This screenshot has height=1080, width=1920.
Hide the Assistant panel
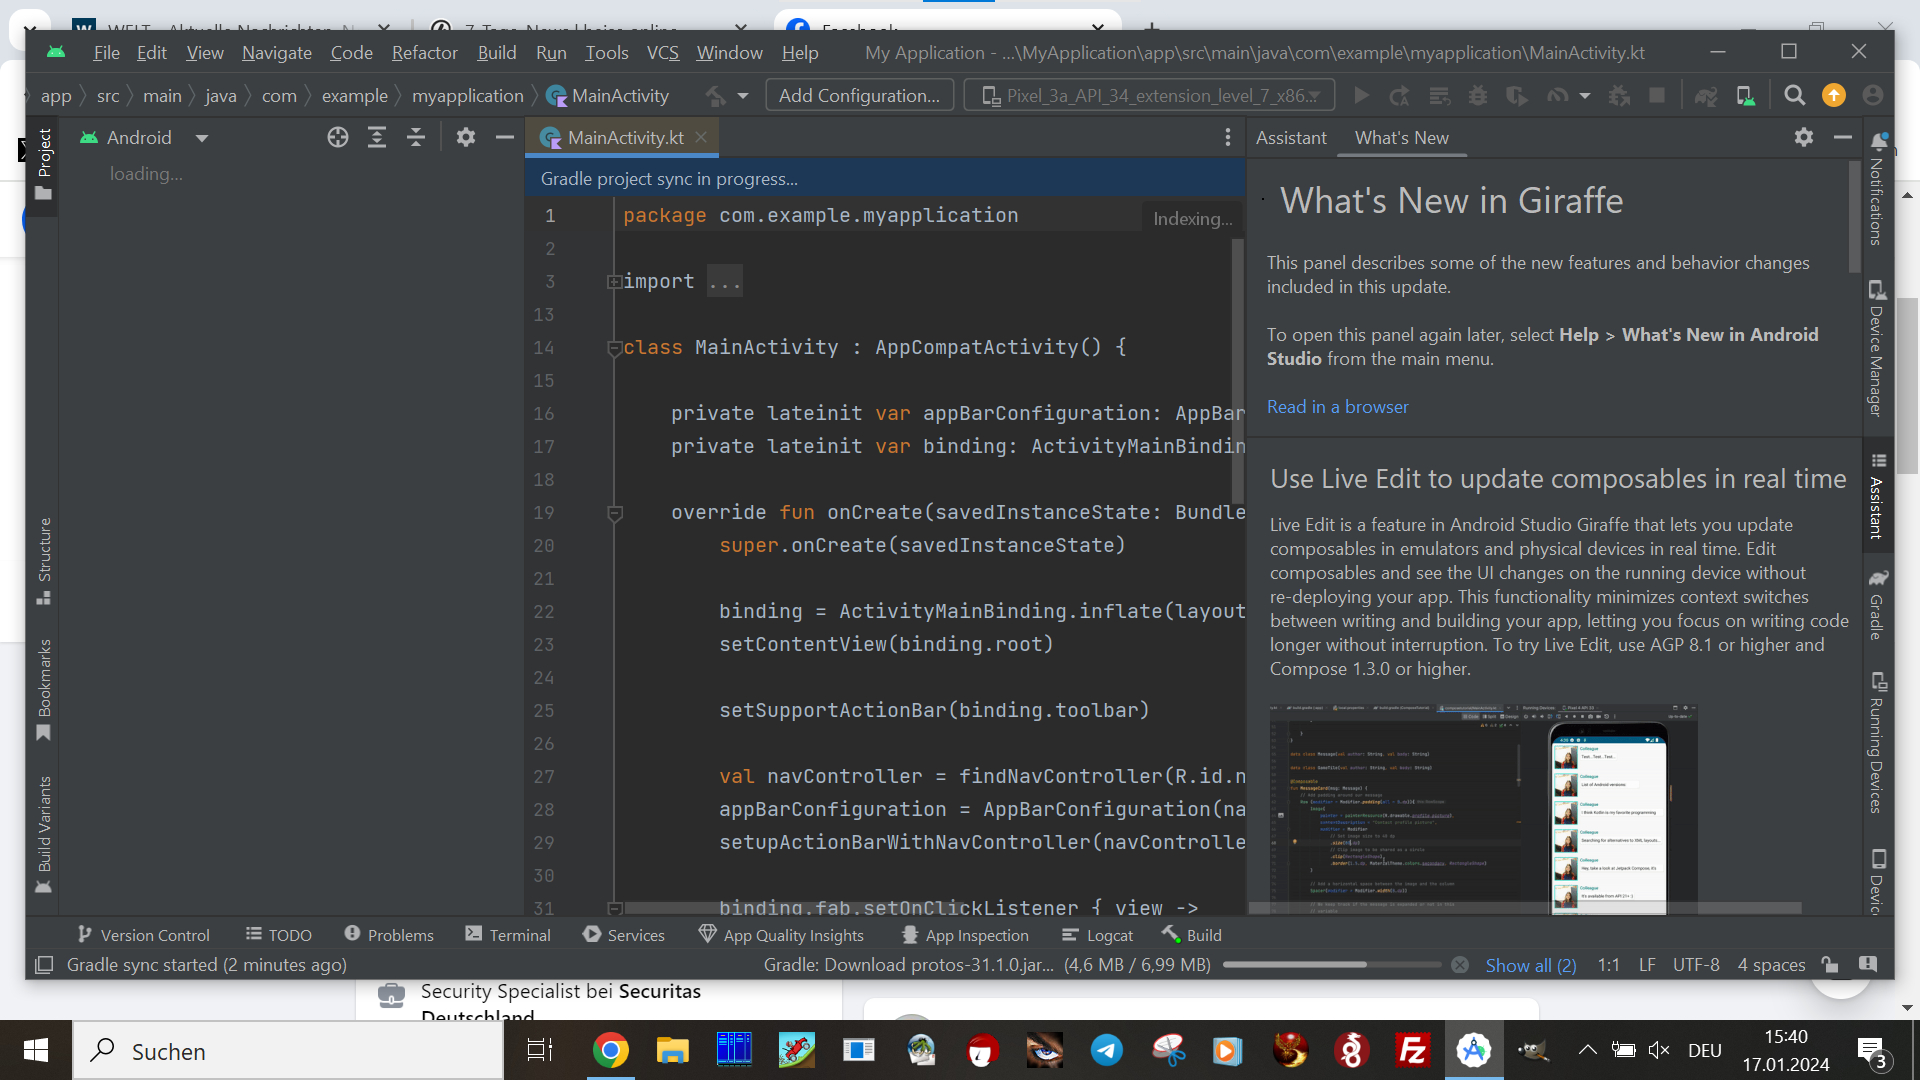pyautogui.click(x=1843, y=138)
